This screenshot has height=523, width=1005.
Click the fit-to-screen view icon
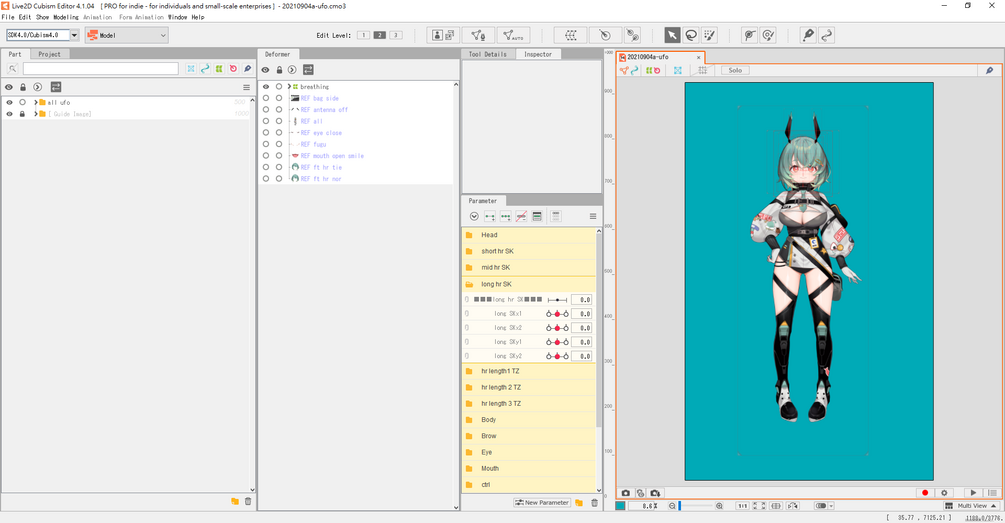(x=759, y=506)
